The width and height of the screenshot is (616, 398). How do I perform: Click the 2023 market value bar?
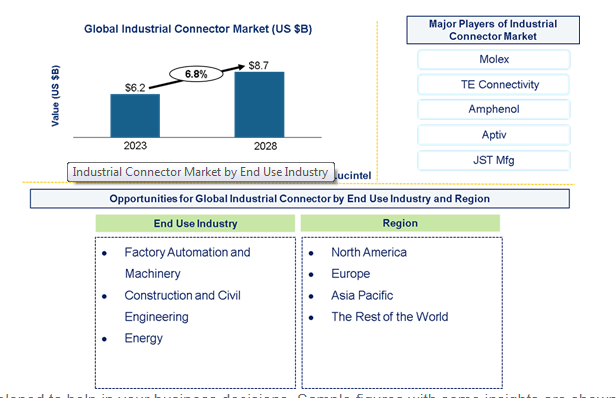(x=135, y=116)
